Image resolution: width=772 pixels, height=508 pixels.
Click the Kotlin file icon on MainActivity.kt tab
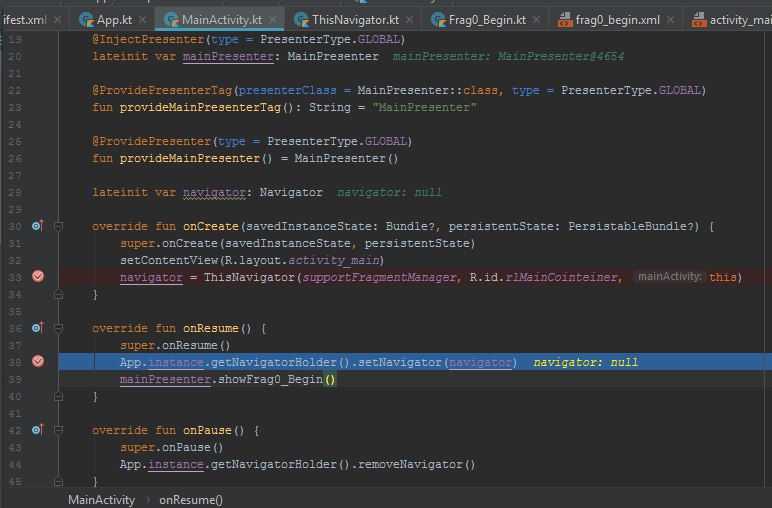[x=171, y=20]
